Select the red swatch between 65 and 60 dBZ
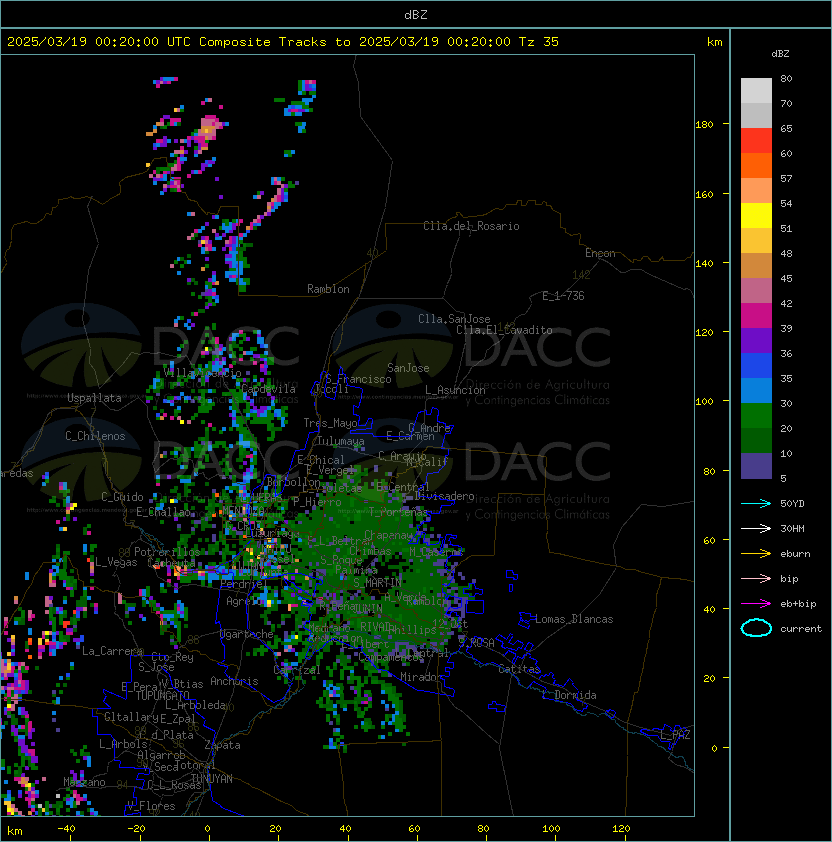 pyautogui.click(x=756, y=141)
